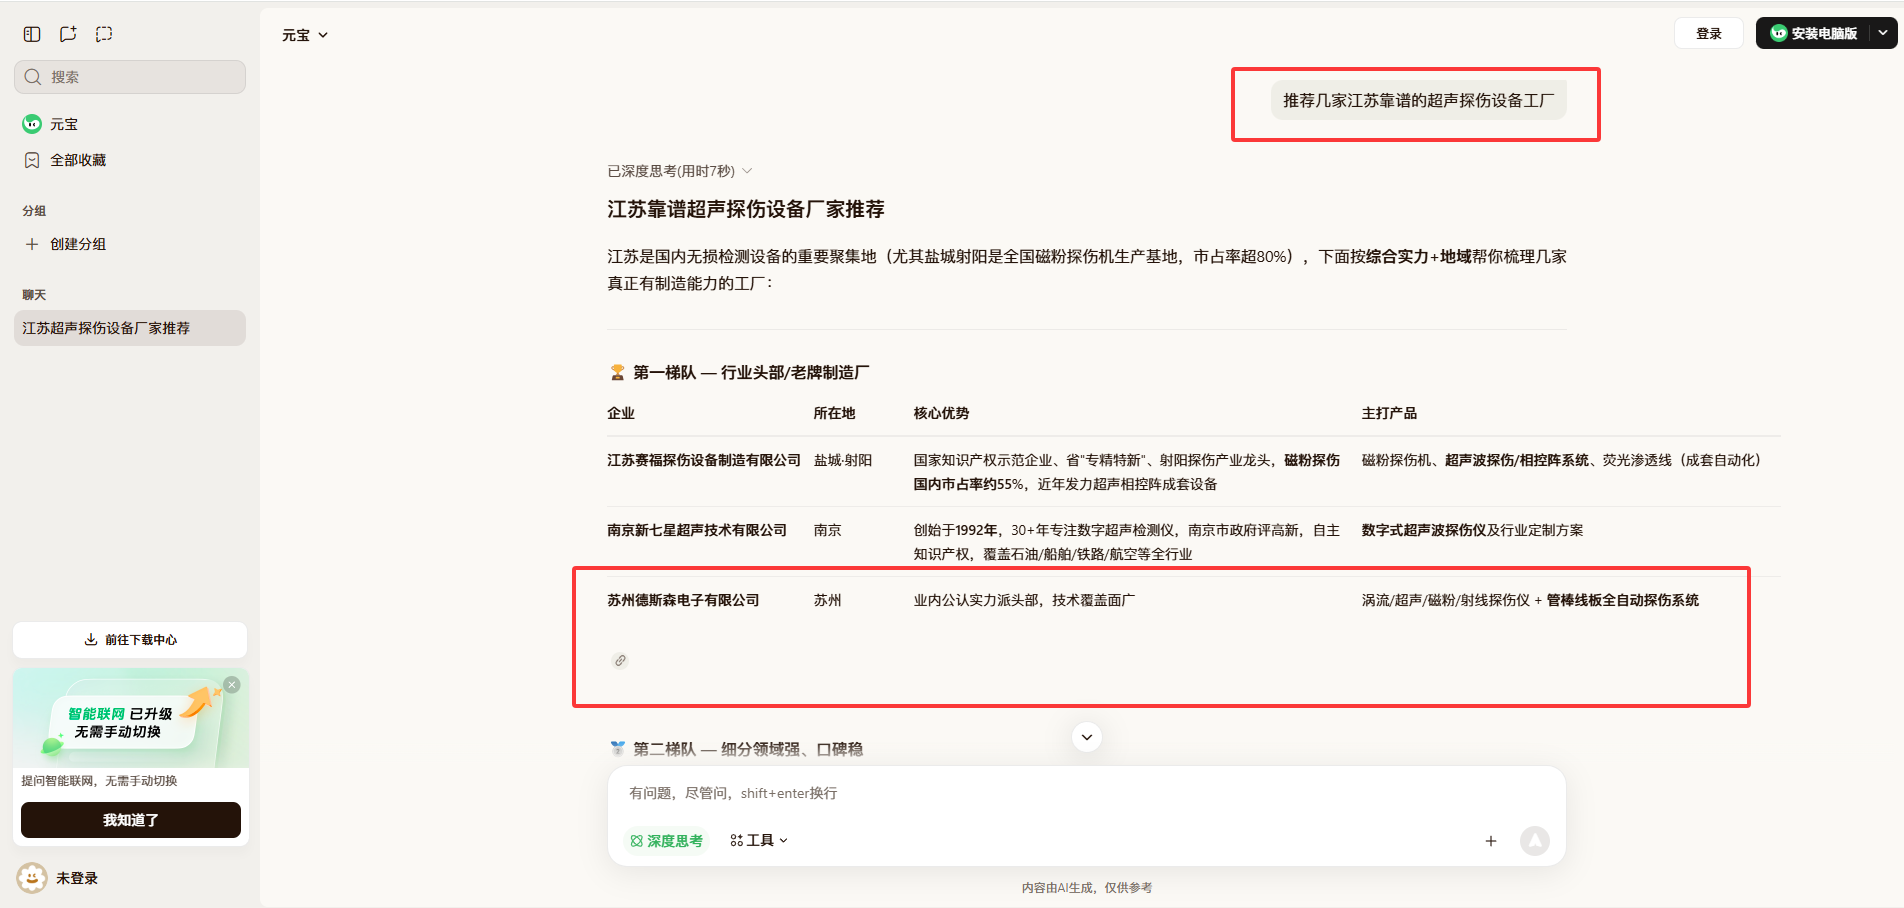Jump to bottom with the down-arrow button
1904x908 pixels.
[x=1087, y=737]
